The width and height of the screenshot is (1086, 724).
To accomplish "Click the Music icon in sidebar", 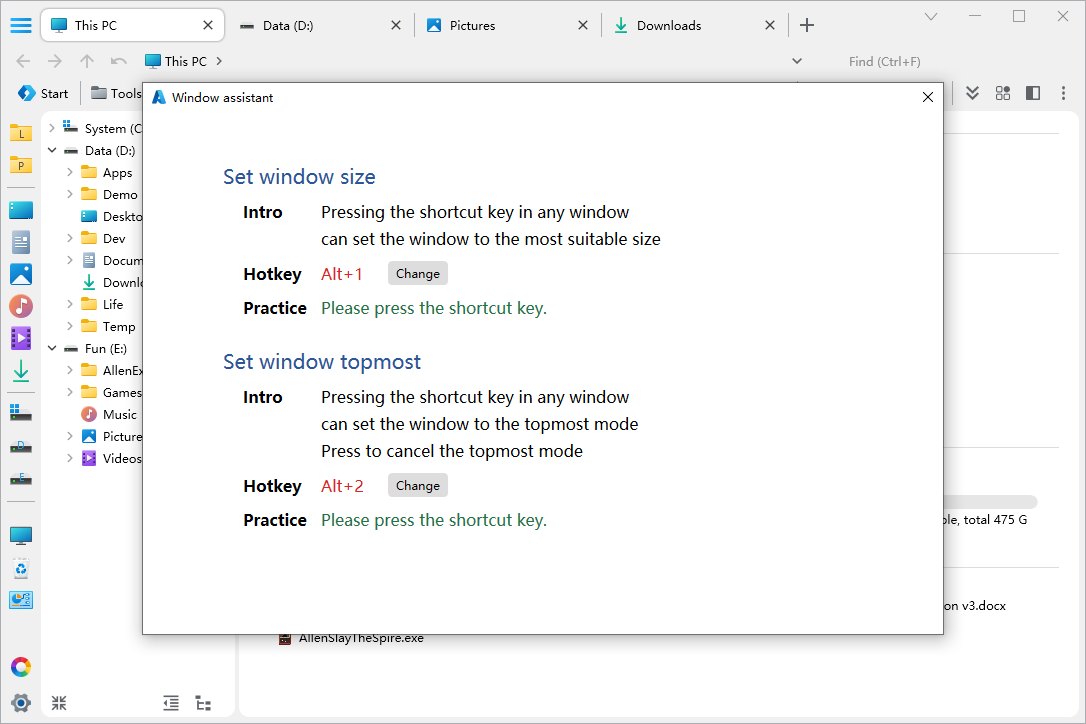I will tap(20, 306).
